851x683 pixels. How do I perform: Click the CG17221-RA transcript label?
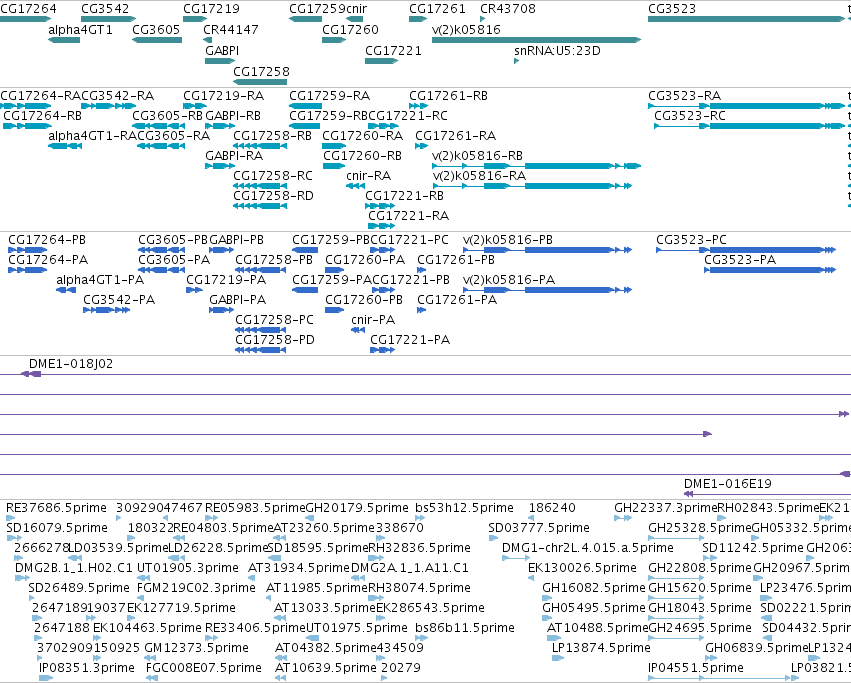point(409,216)
